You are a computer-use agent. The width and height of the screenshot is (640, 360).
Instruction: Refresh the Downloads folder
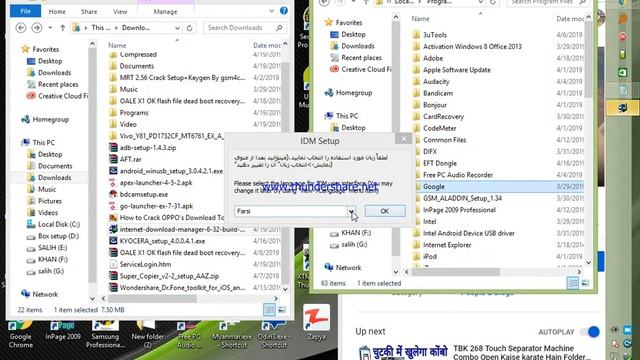coord(189,28)
